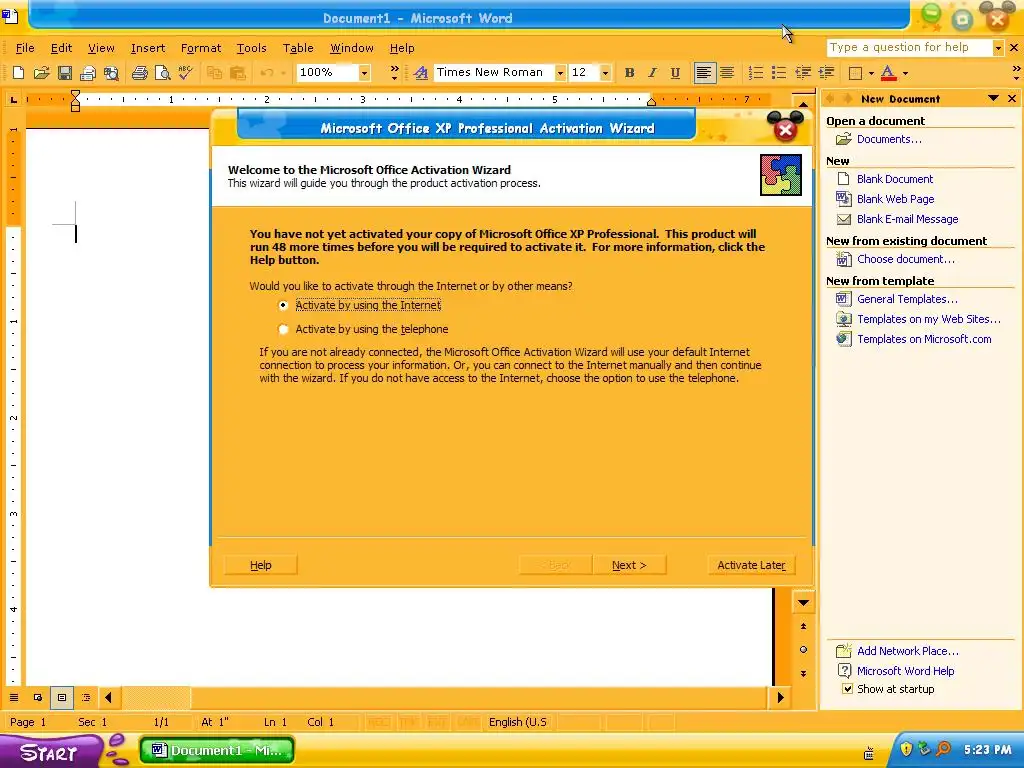
Task: Click the Activate Later button
Action: point(752,565)
